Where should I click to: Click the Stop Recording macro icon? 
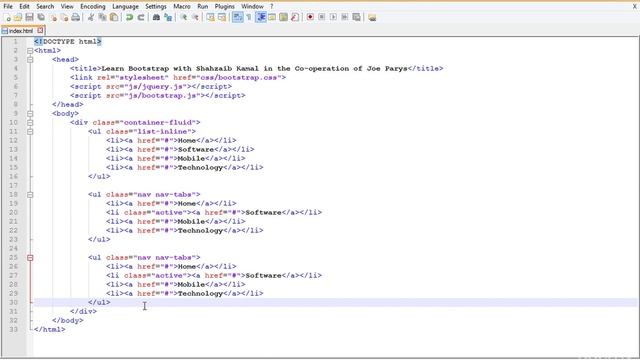coord(322,17)
